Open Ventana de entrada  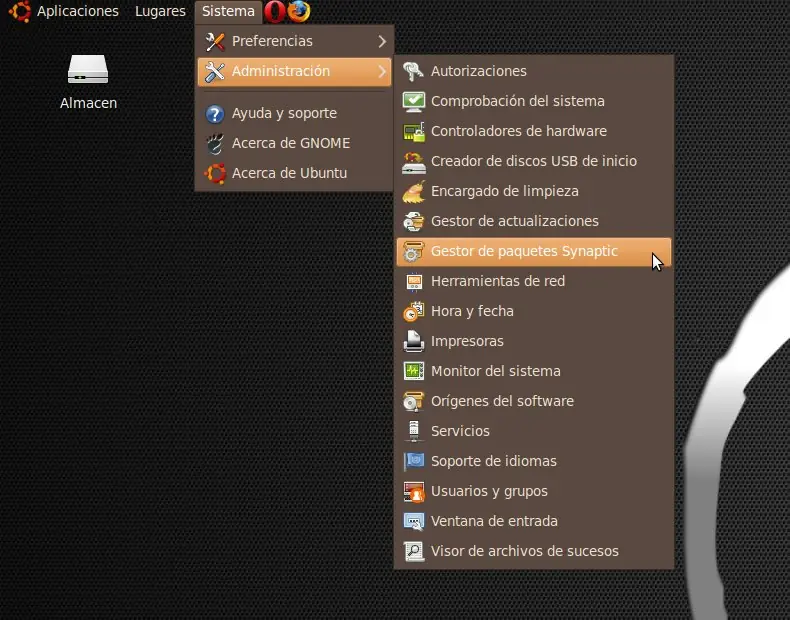[x=534, y=521]
